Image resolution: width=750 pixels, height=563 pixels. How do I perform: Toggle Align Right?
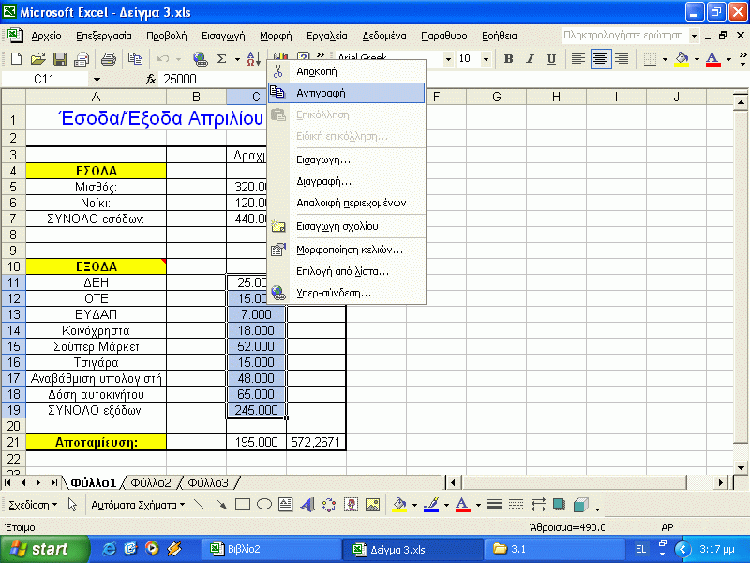pos(622,59)
